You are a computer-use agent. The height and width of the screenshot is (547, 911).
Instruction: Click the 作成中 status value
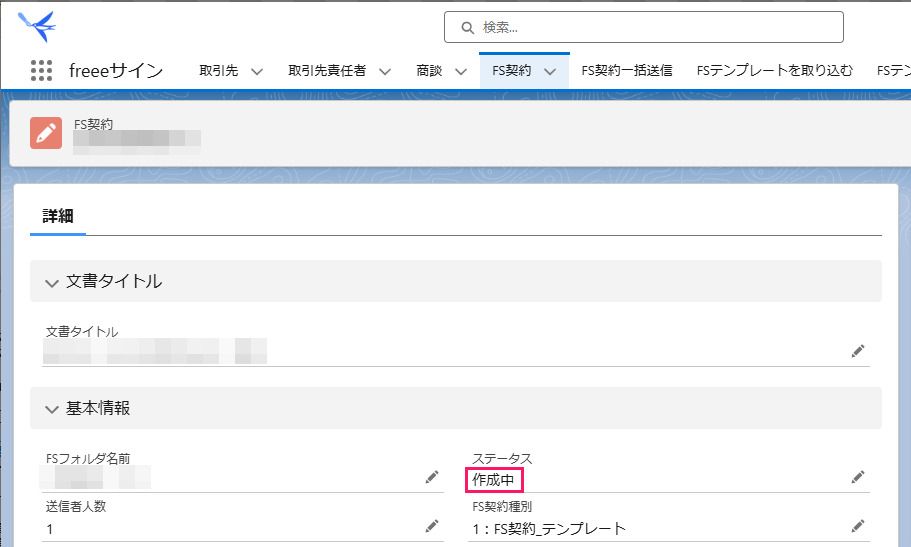(493, 480)
